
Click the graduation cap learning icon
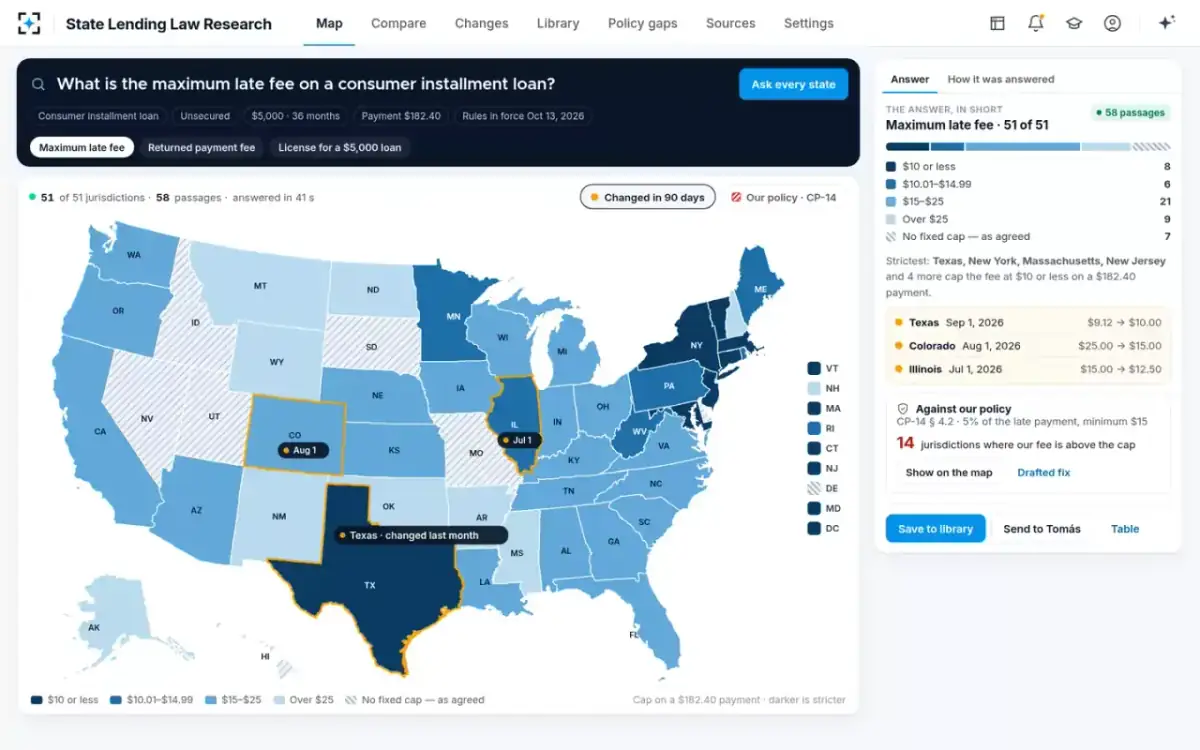1074,23
